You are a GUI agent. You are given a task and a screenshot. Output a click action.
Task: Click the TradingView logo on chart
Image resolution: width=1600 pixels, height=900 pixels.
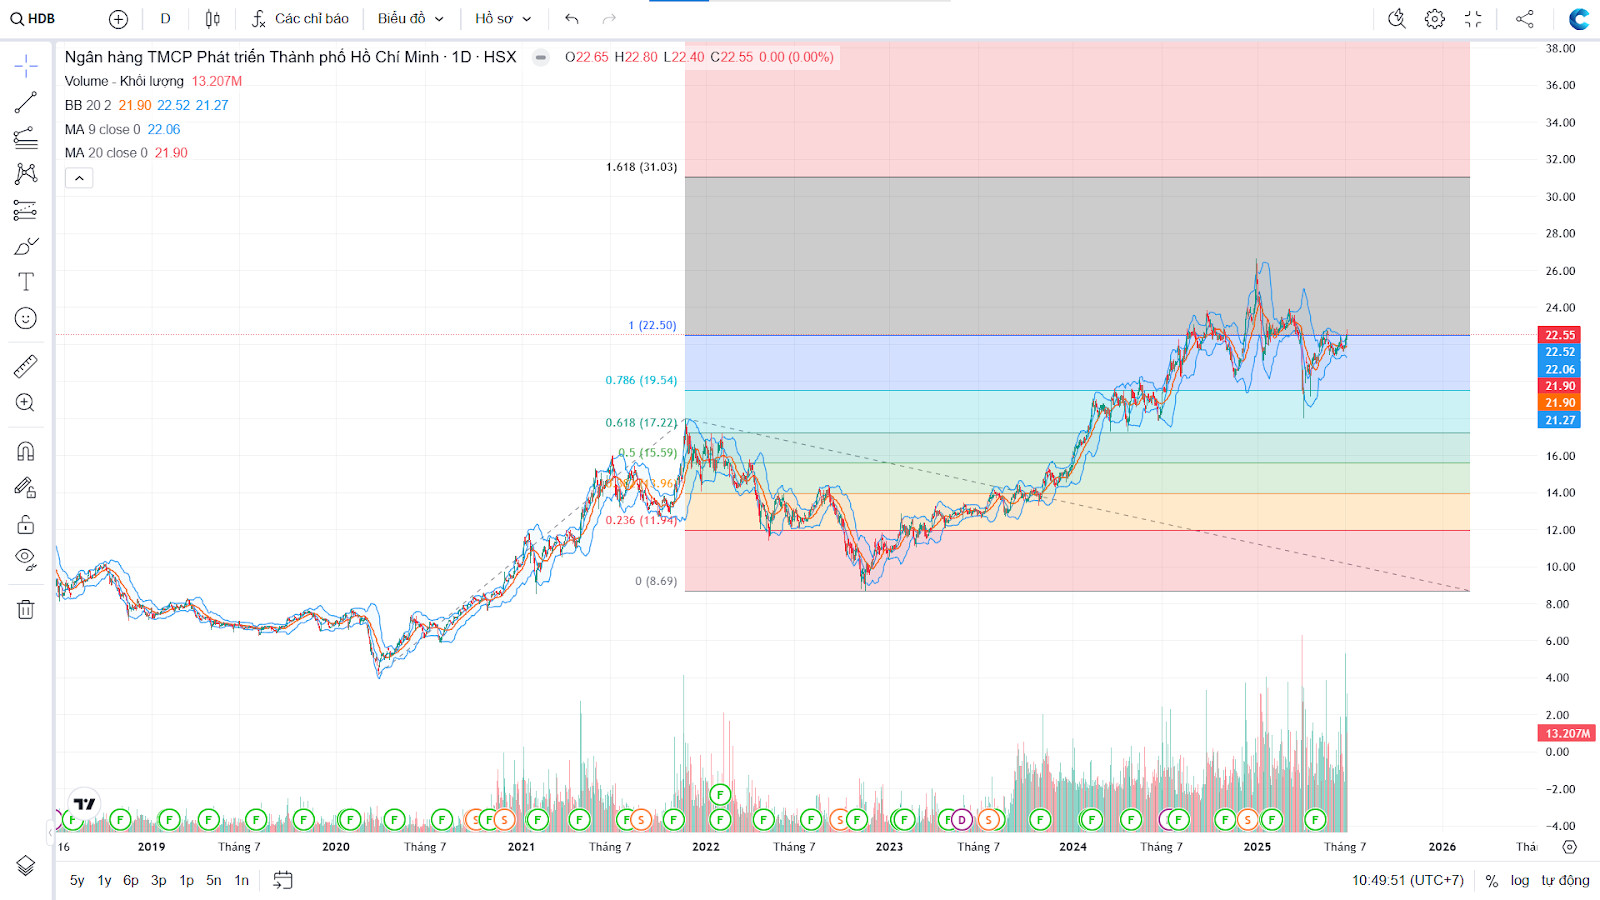tap(85, 803)
